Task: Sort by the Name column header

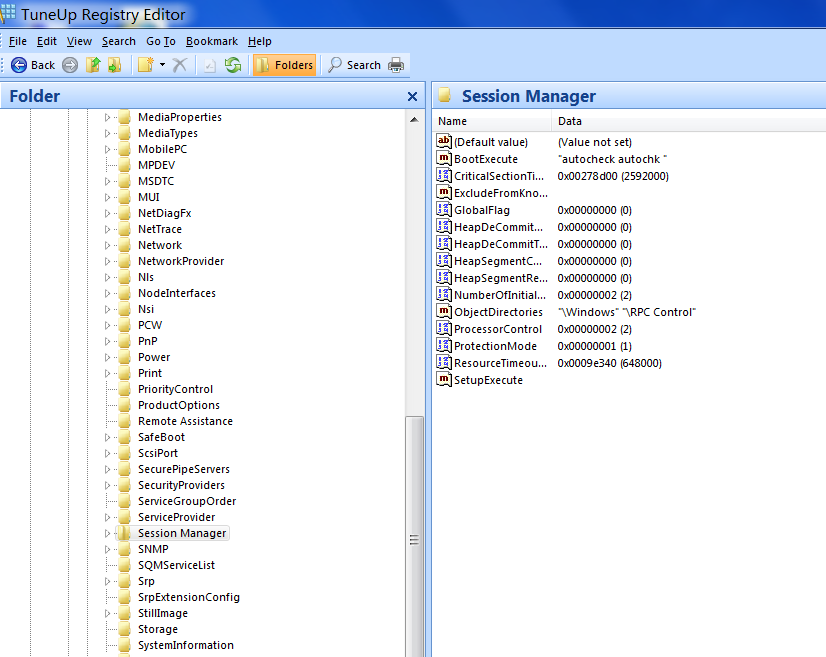Action: pos(492,121)
